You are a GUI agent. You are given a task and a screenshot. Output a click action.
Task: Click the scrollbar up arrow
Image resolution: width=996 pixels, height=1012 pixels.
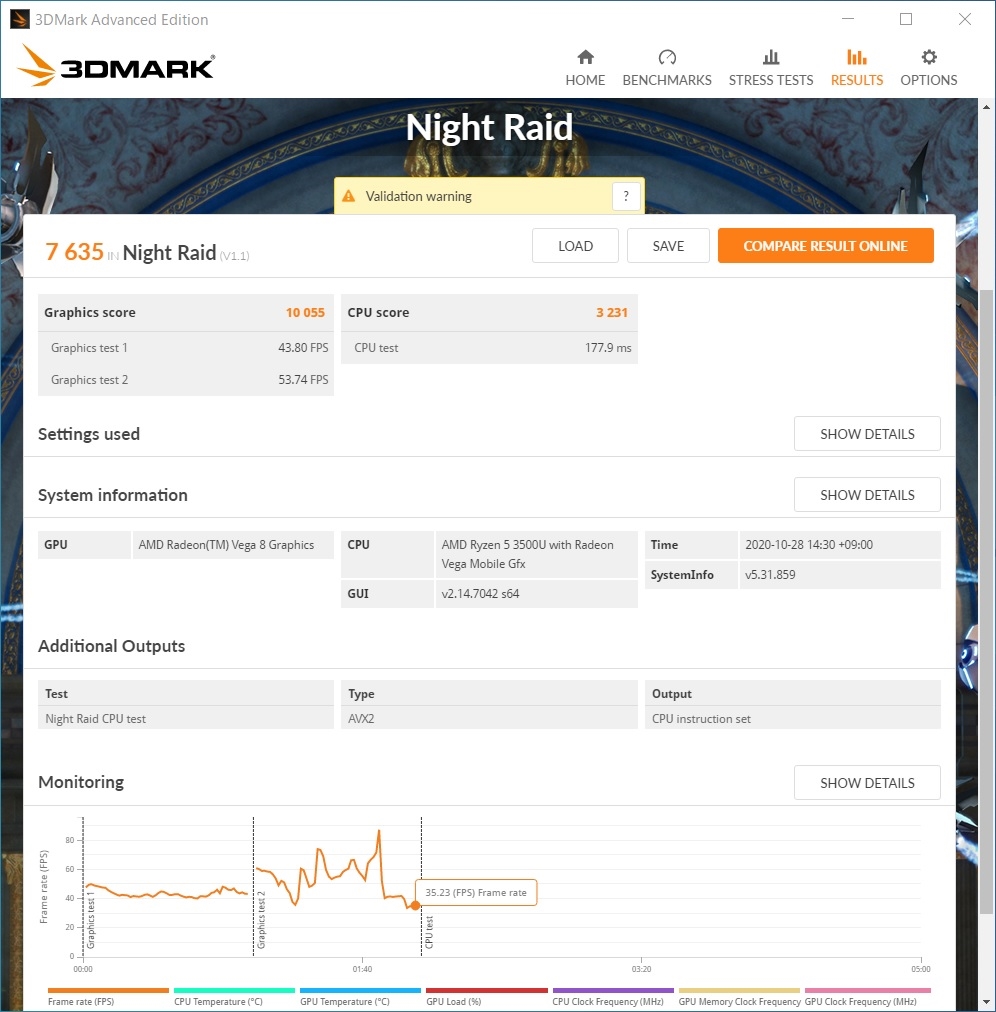(986, 107)
